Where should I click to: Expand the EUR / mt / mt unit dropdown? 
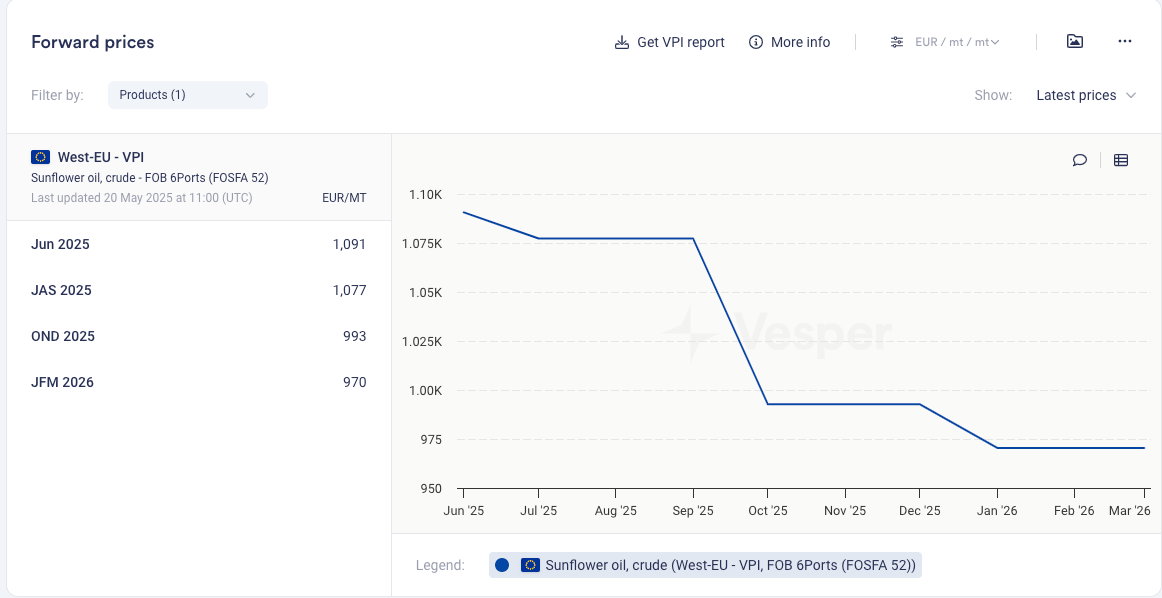pos(957,42)
